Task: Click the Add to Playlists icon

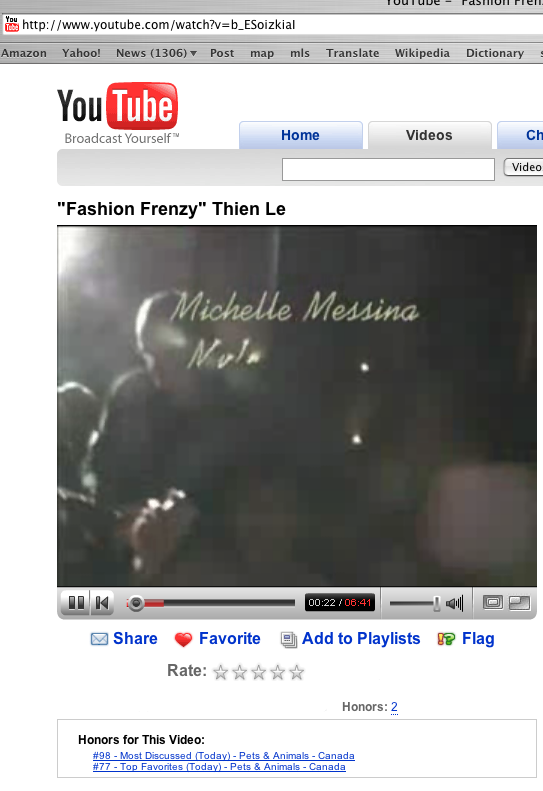Action: tap(289, 640)
